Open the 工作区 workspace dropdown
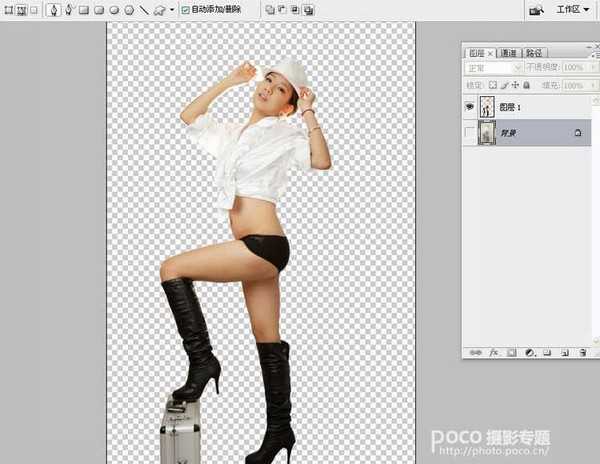Viewport: 600px width, 464px height. click(572, 9)
